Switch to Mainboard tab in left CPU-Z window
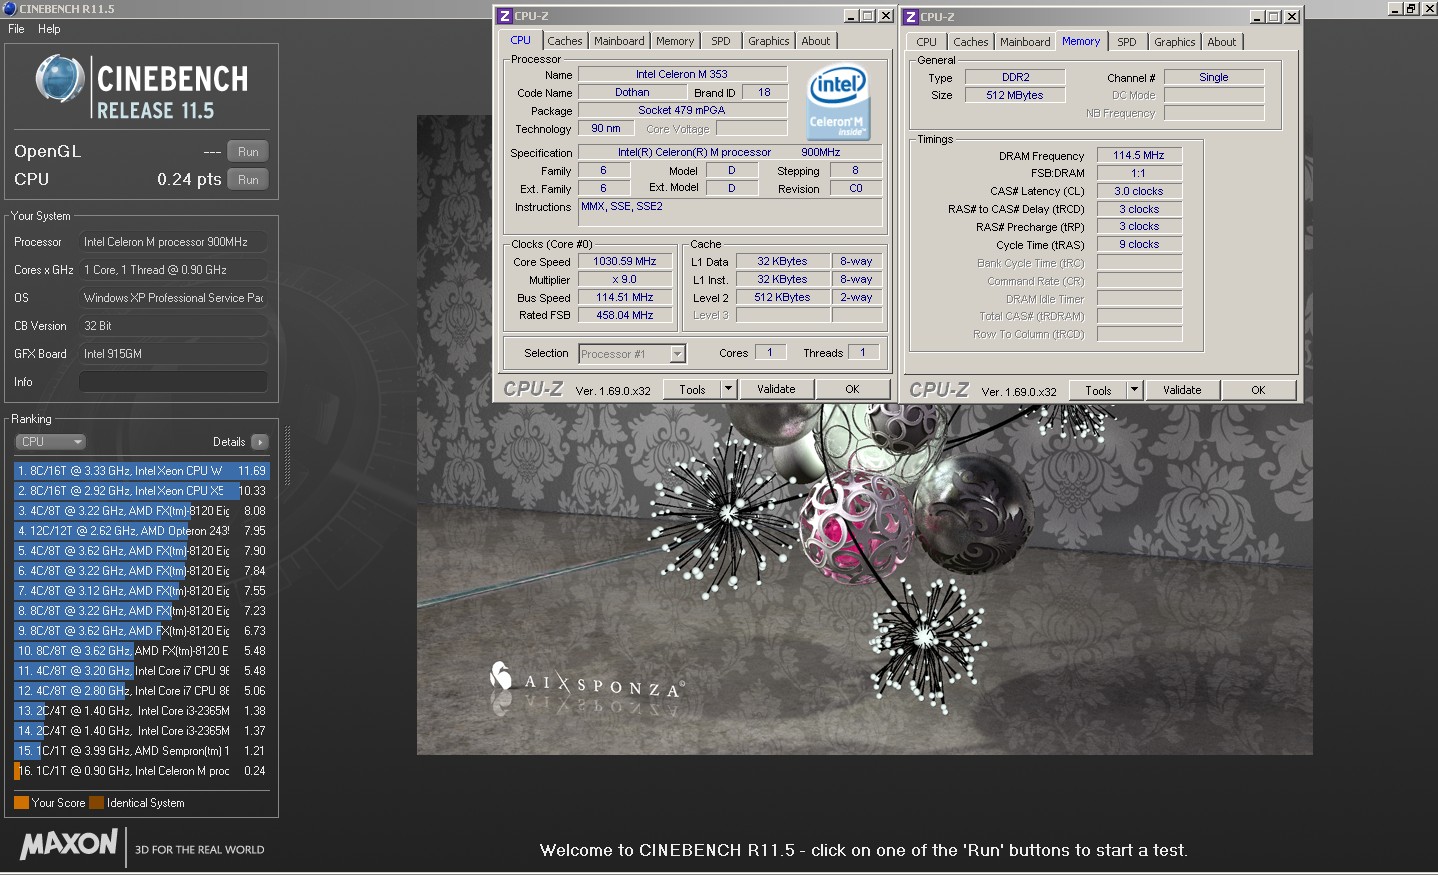1438x875 pixels. (x=619, y=41)
